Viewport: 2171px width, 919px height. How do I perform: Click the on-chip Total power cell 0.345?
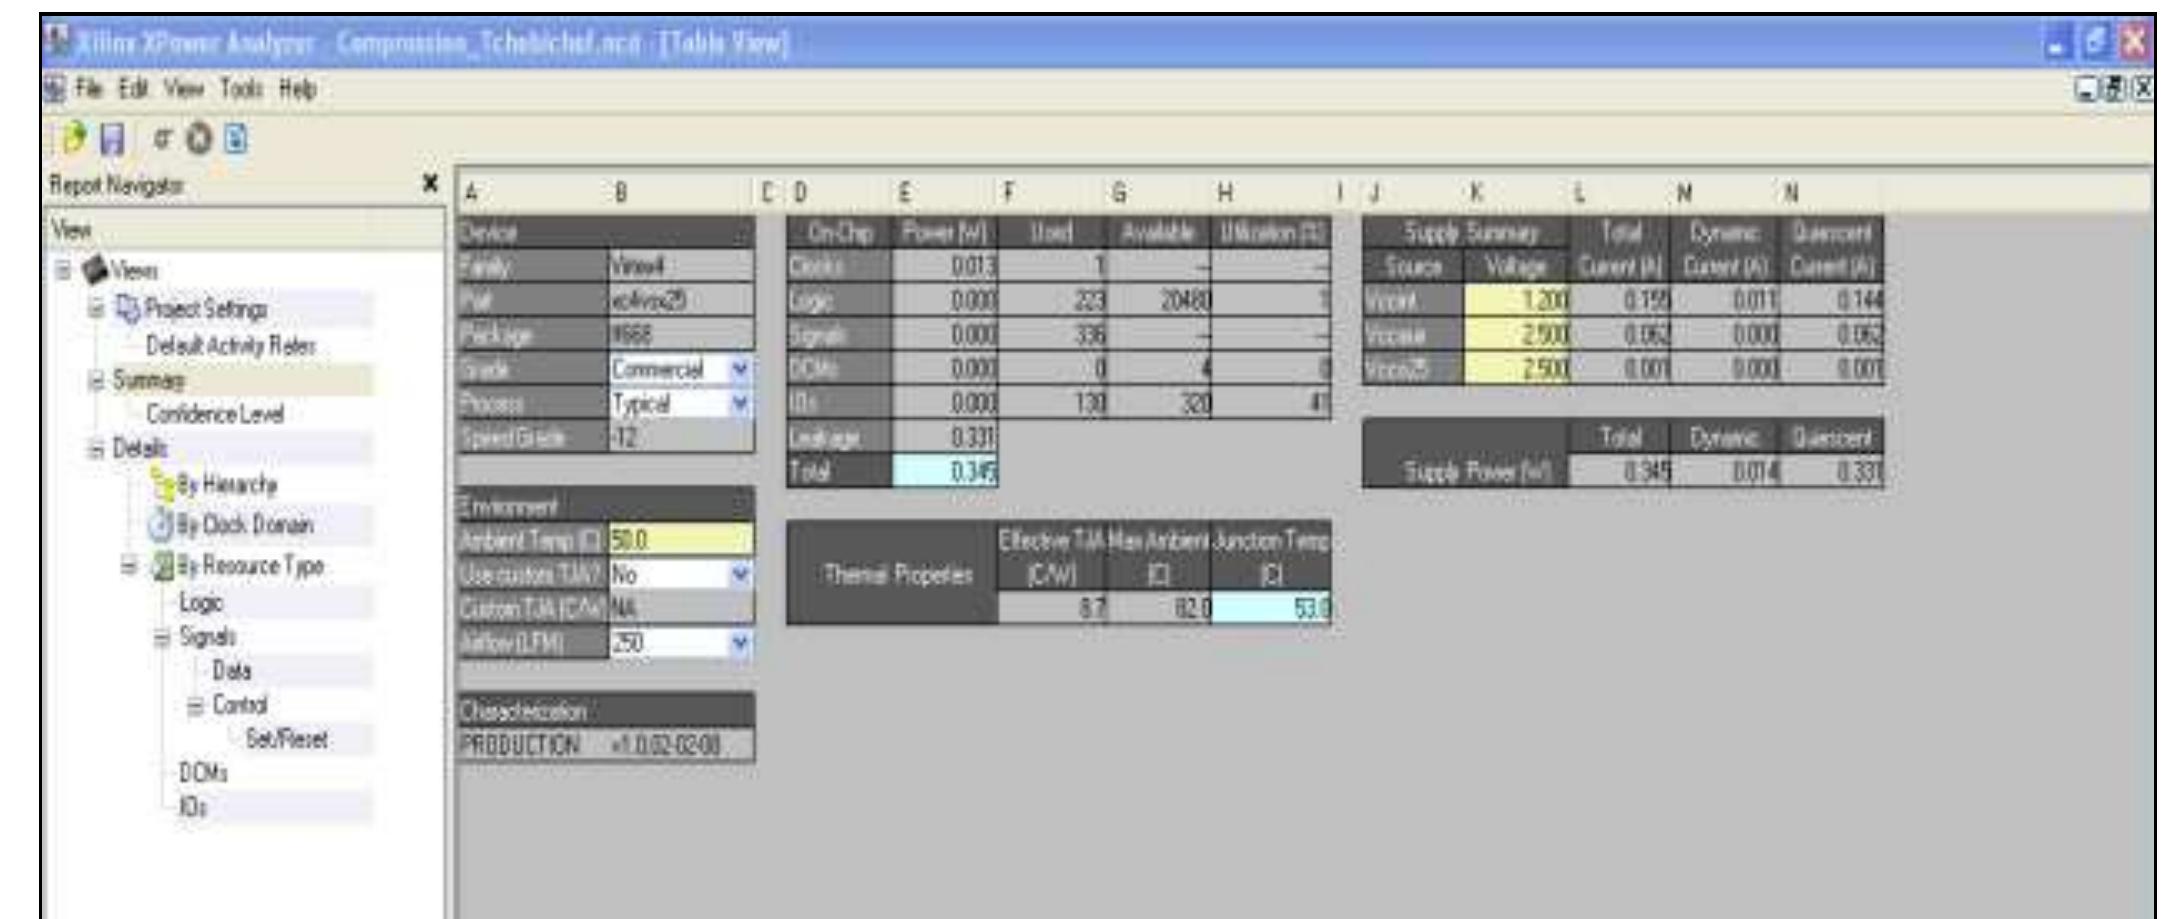tap(945, 471)
